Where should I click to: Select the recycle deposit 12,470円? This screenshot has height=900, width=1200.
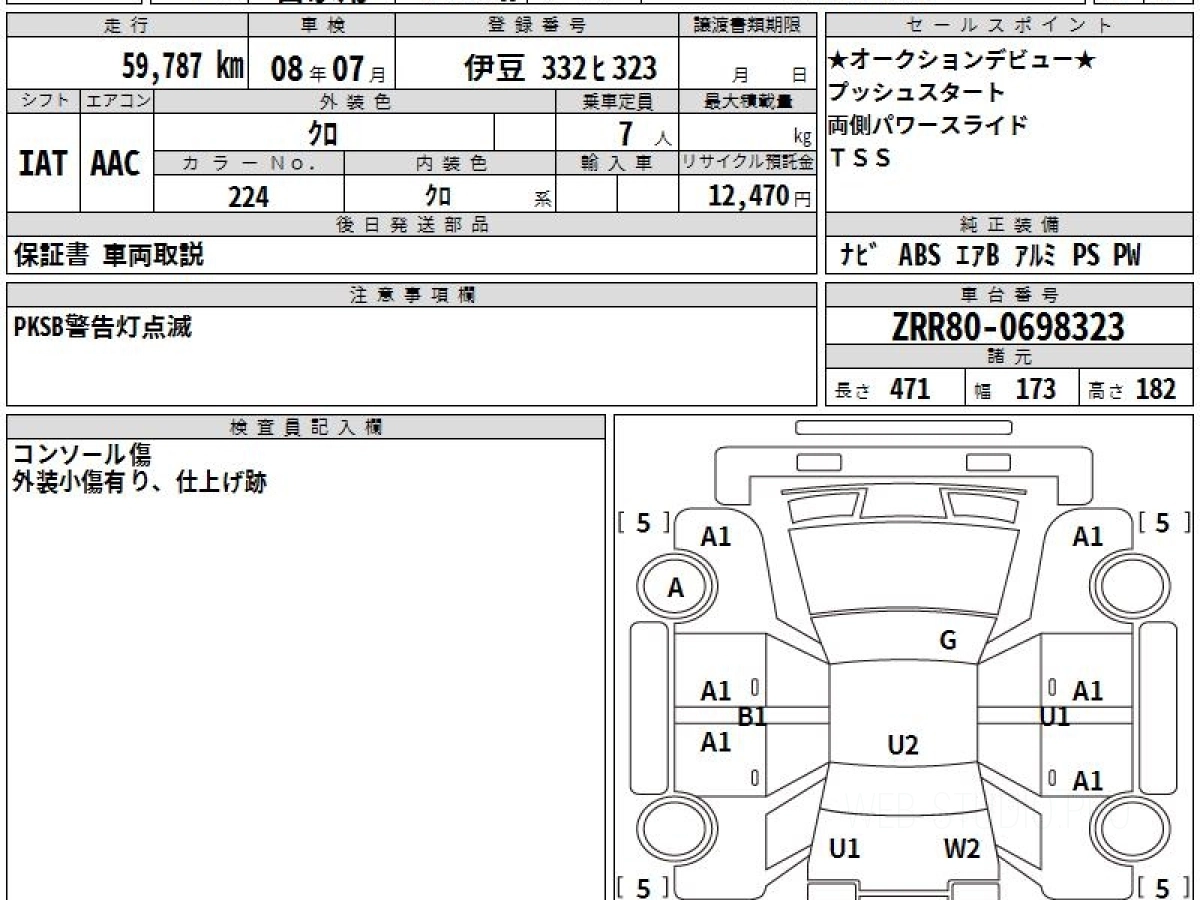click(x=759, y=196)
